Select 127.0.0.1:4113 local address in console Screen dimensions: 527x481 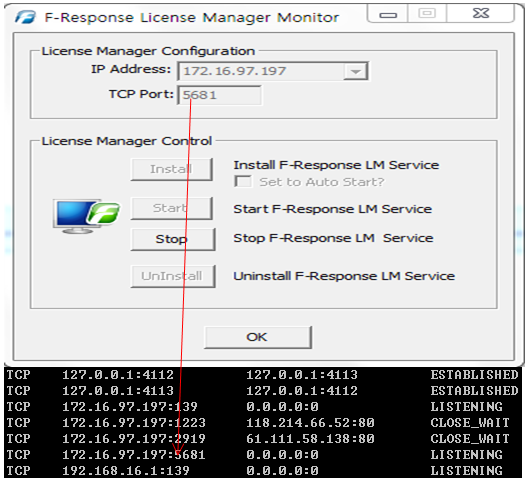tap(118, 391)
